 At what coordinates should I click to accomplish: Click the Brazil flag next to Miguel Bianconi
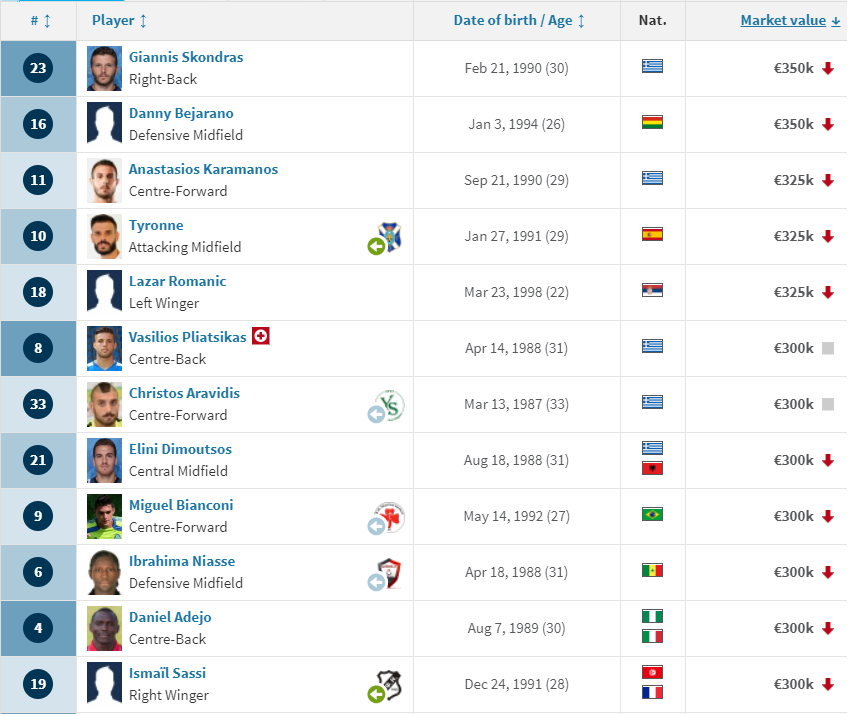[x=652, y=514]
